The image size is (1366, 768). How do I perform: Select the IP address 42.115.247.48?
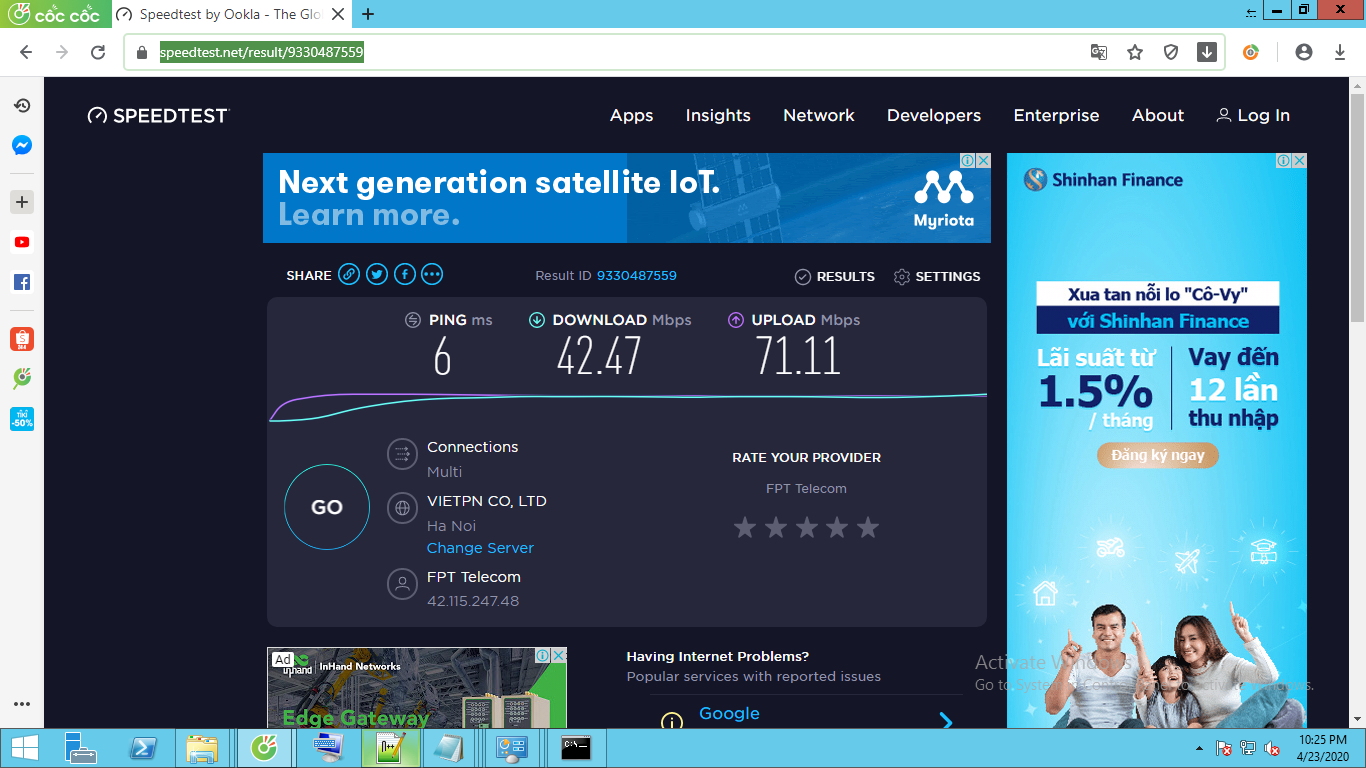[473, 601]
